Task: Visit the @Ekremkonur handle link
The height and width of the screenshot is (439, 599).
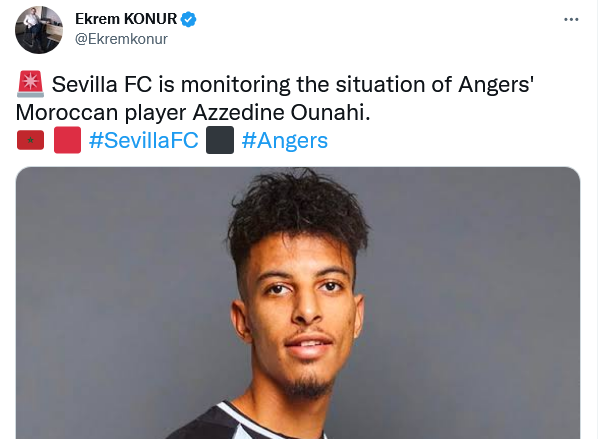Action: tap(121, 39)
